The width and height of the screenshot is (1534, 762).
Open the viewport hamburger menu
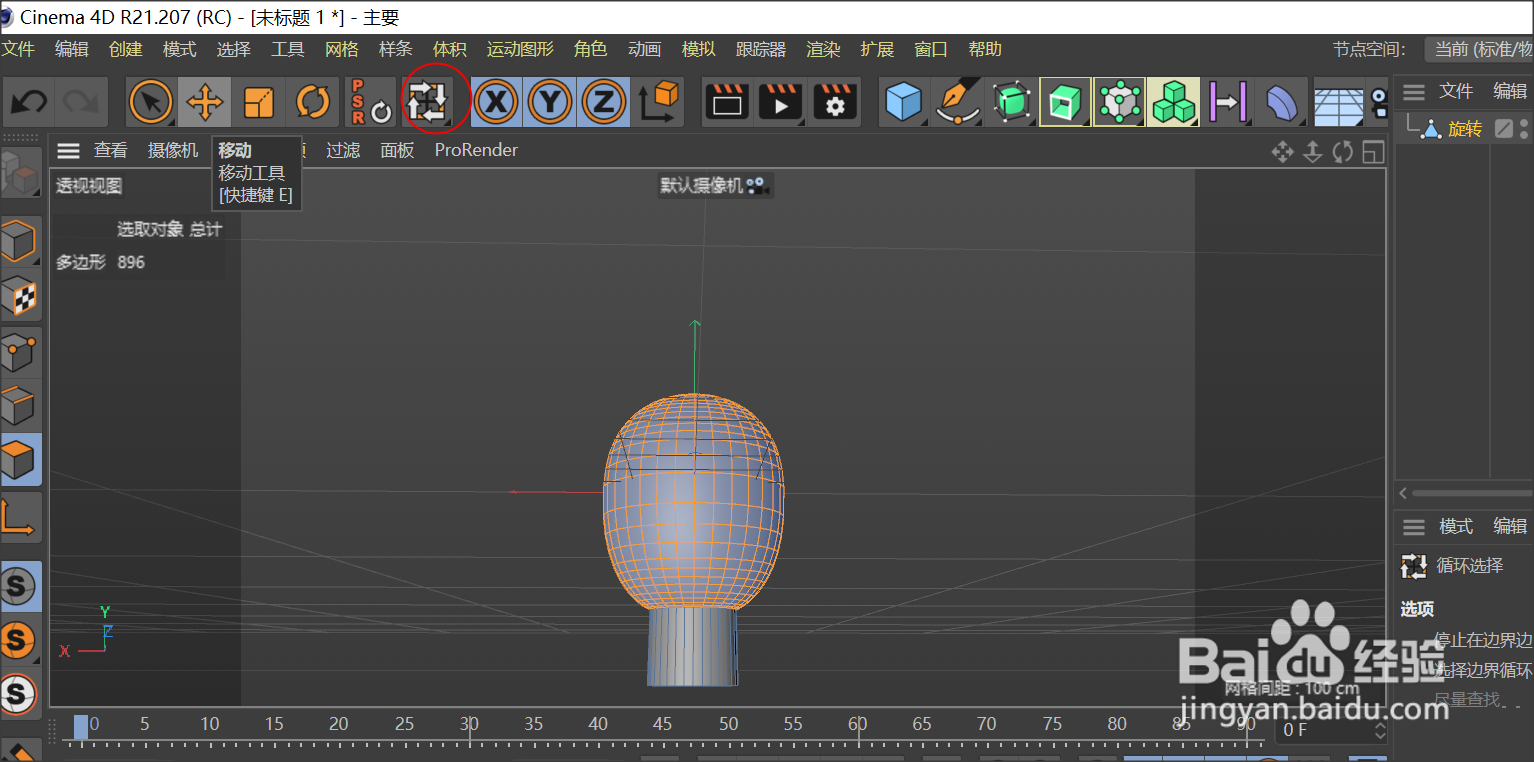pyautogui.click(x=68, y=150)
